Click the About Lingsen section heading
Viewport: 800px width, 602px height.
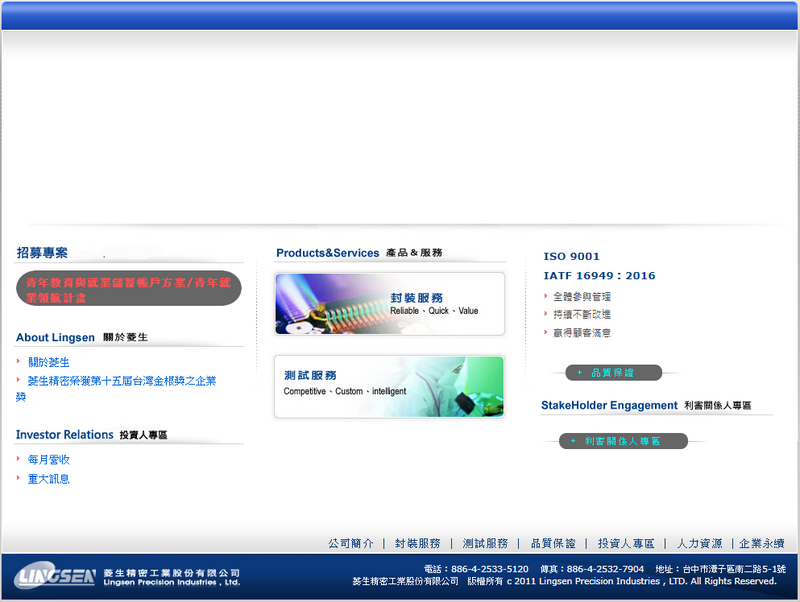coord(55,337)
